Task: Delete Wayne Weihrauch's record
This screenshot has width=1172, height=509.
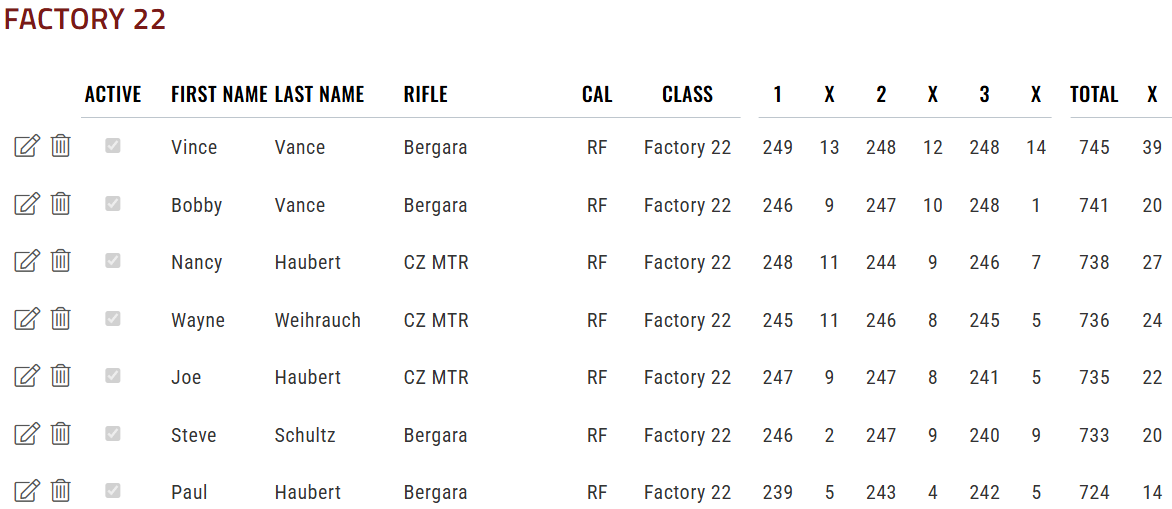Action: [61, 318]
